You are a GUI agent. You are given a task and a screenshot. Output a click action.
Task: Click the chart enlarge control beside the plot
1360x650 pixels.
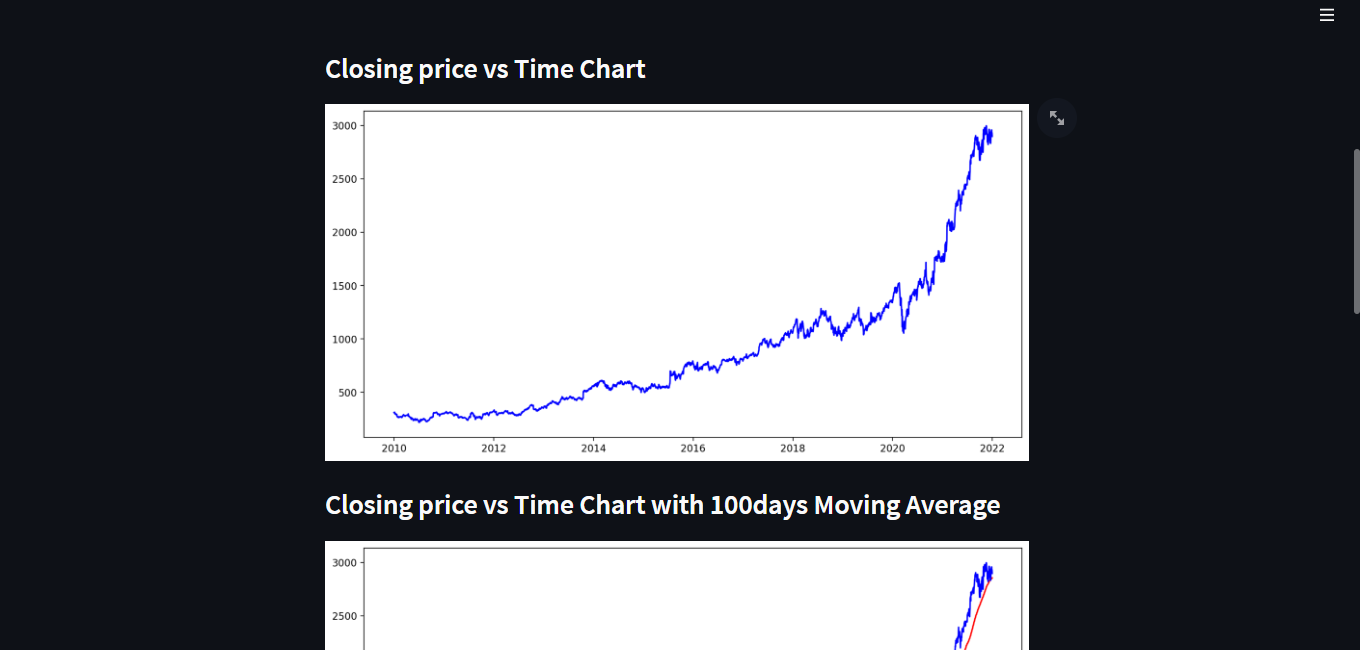coord(1057,118)
